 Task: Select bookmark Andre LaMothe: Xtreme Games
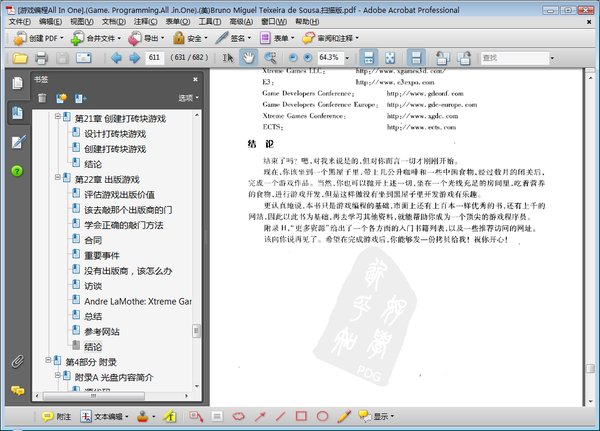pyautogui.click(x=138, y=301)
